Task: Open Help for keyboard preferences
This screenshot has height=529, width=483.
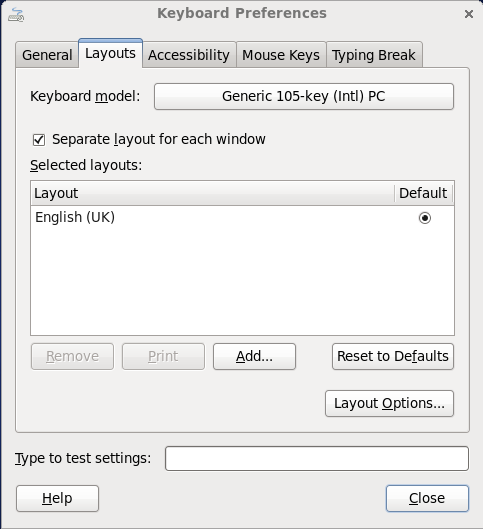Action: click(57, 499)
